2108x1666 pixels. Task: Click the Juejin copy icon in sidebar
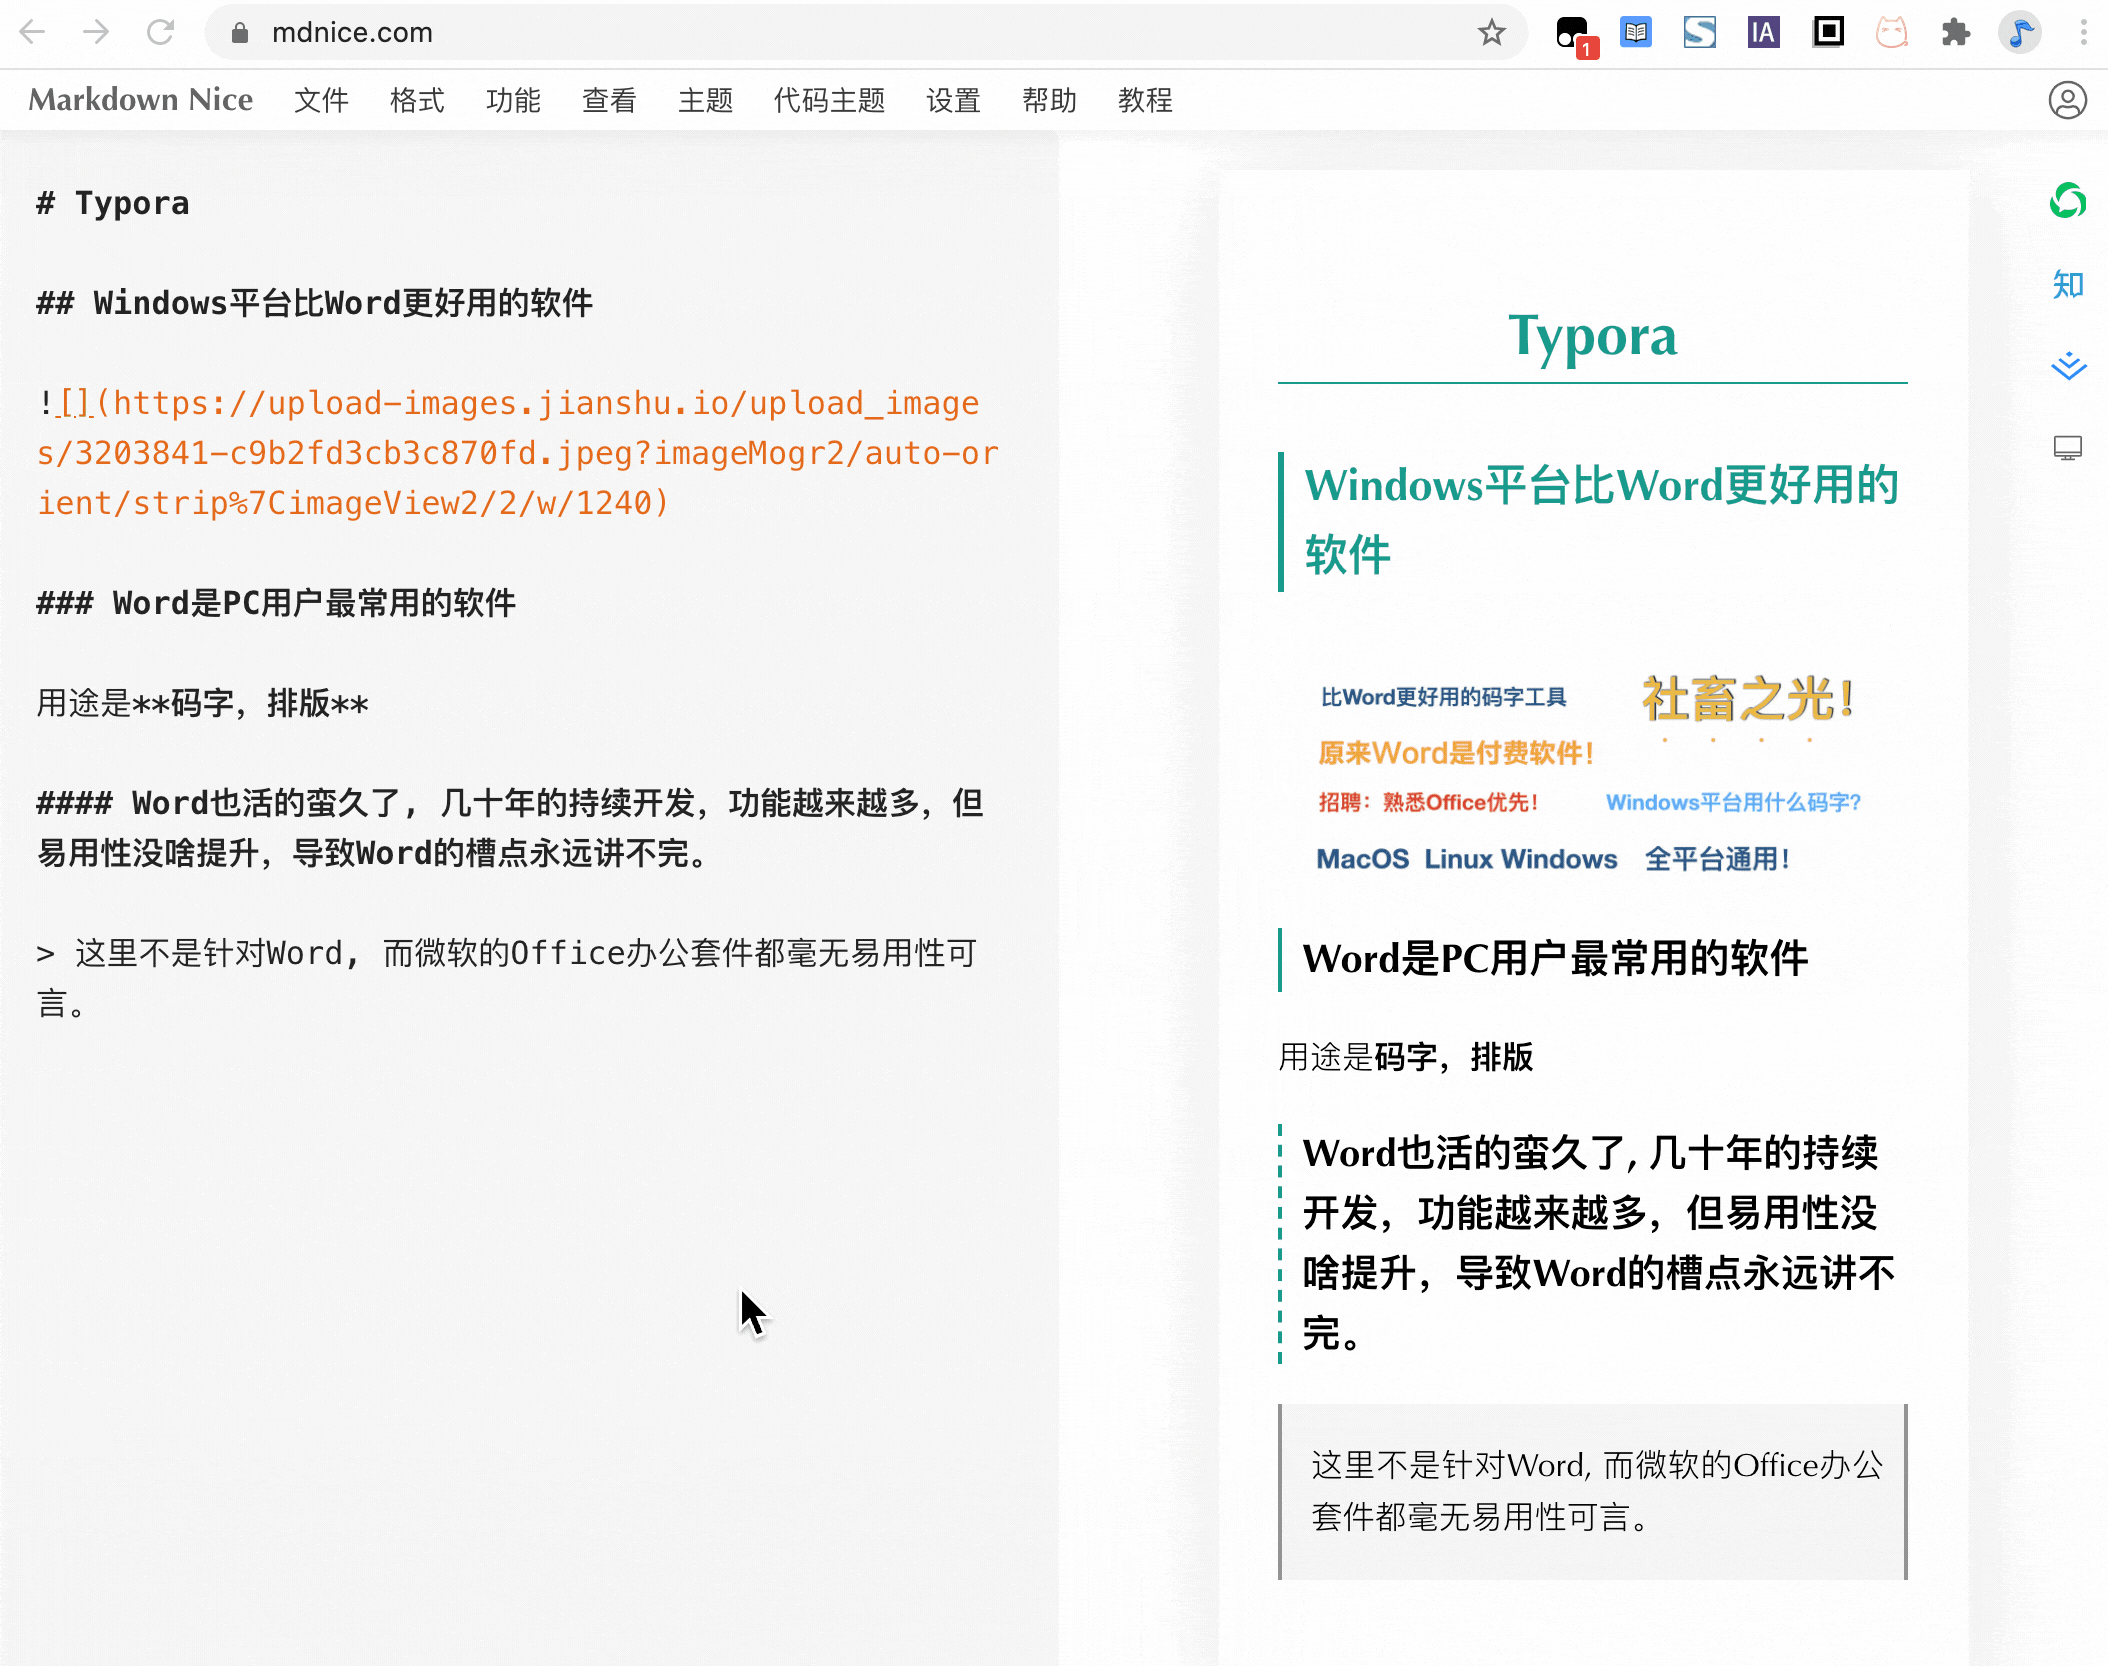click(x=2067, y=366)
